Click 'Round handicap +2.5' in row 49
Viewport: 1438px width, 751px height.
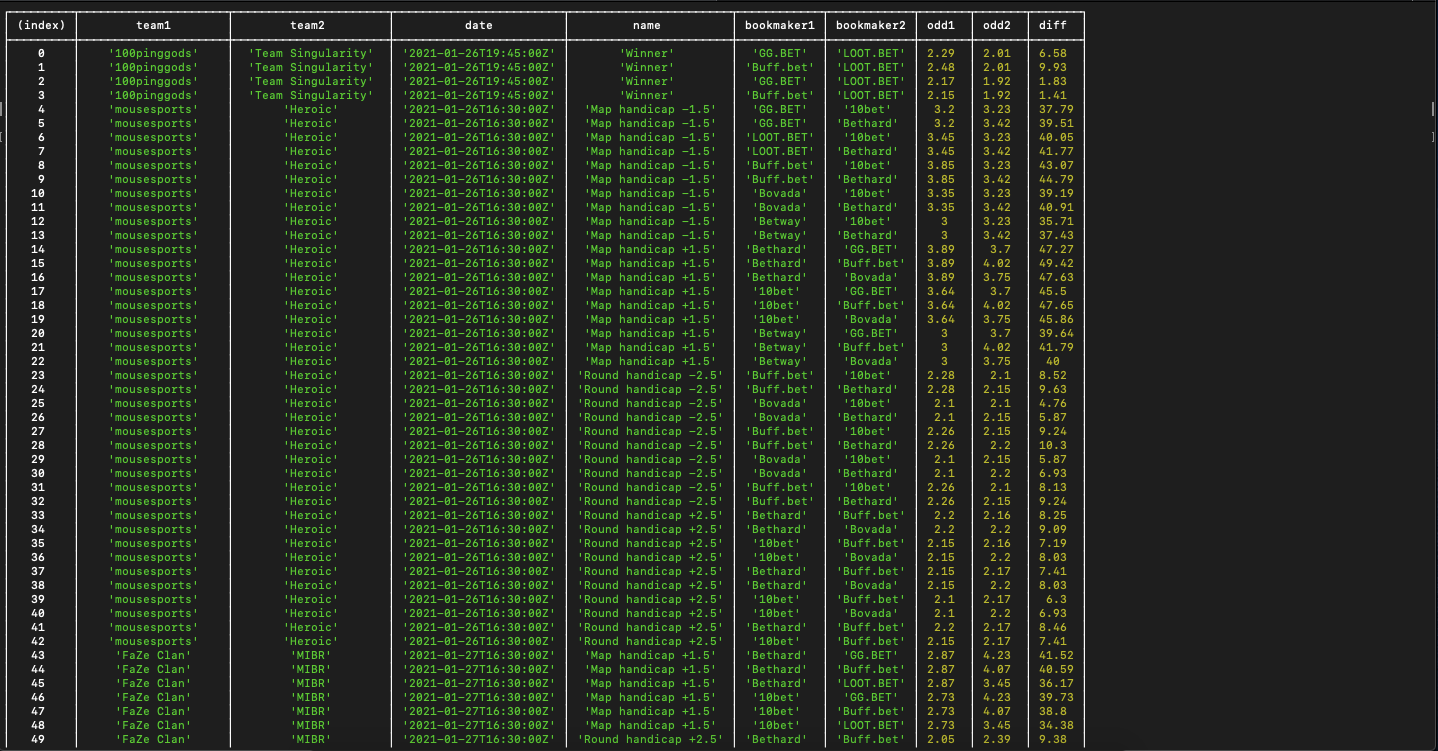point(650,739)
